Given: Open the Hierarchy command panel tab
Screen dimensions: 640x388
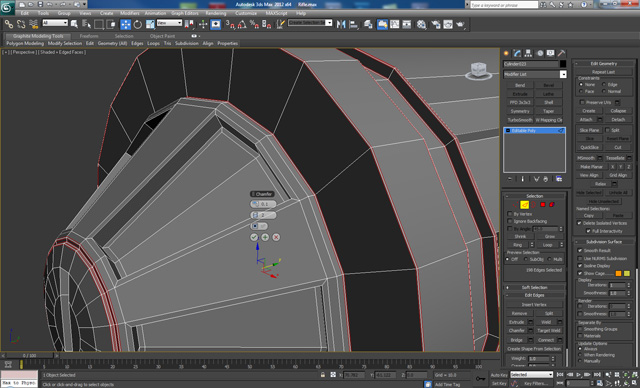Looking at the screenshot, I should (529, 53).
